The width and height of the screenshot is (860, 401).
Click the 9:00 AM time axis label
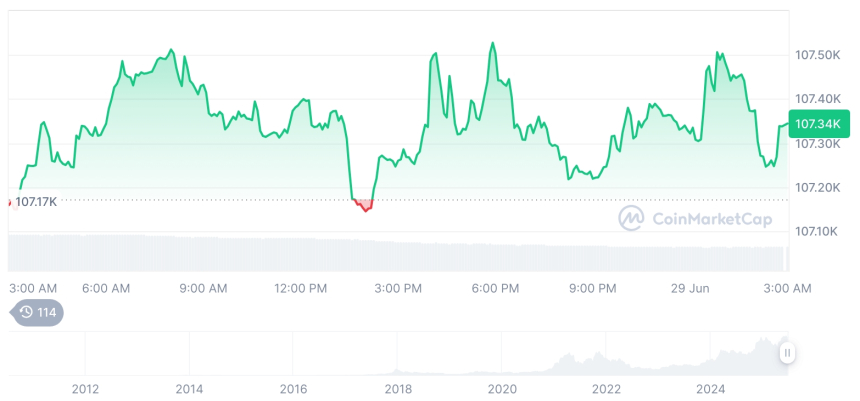(x=203, y=289)
